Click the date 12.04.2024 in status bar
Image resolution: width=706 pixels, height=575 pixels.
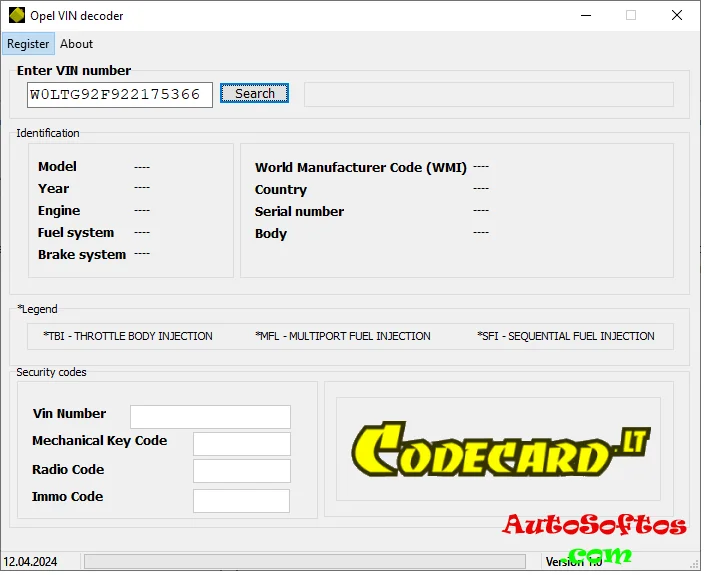coord(31,562)
